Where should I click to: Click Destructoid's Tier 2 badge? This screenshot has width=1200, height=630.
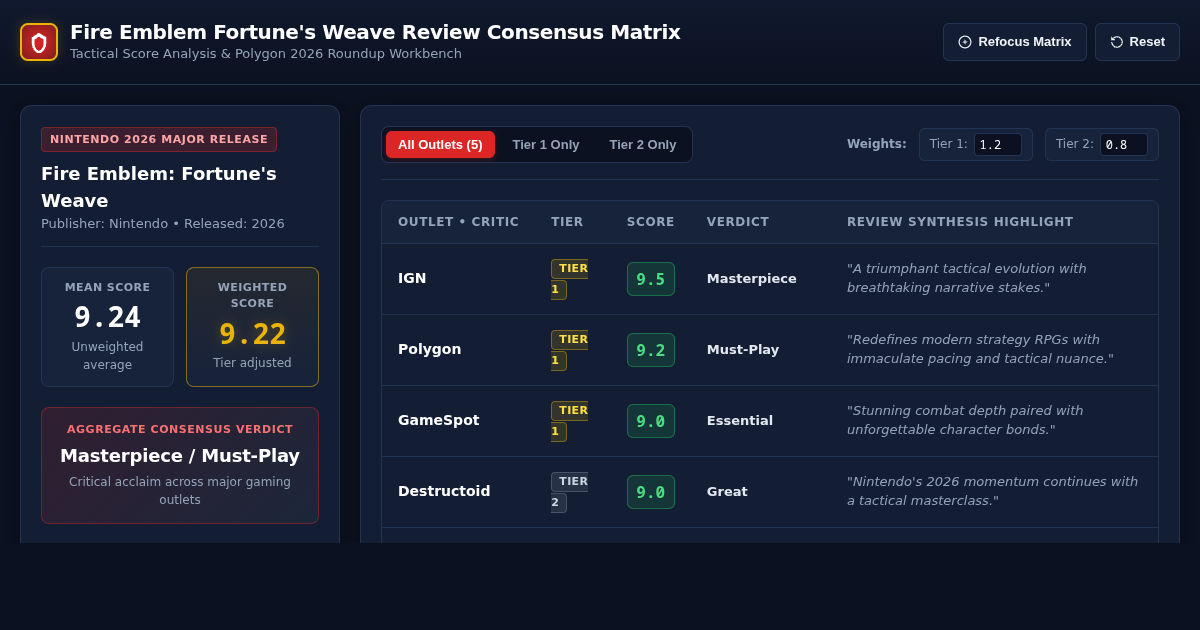569,492
